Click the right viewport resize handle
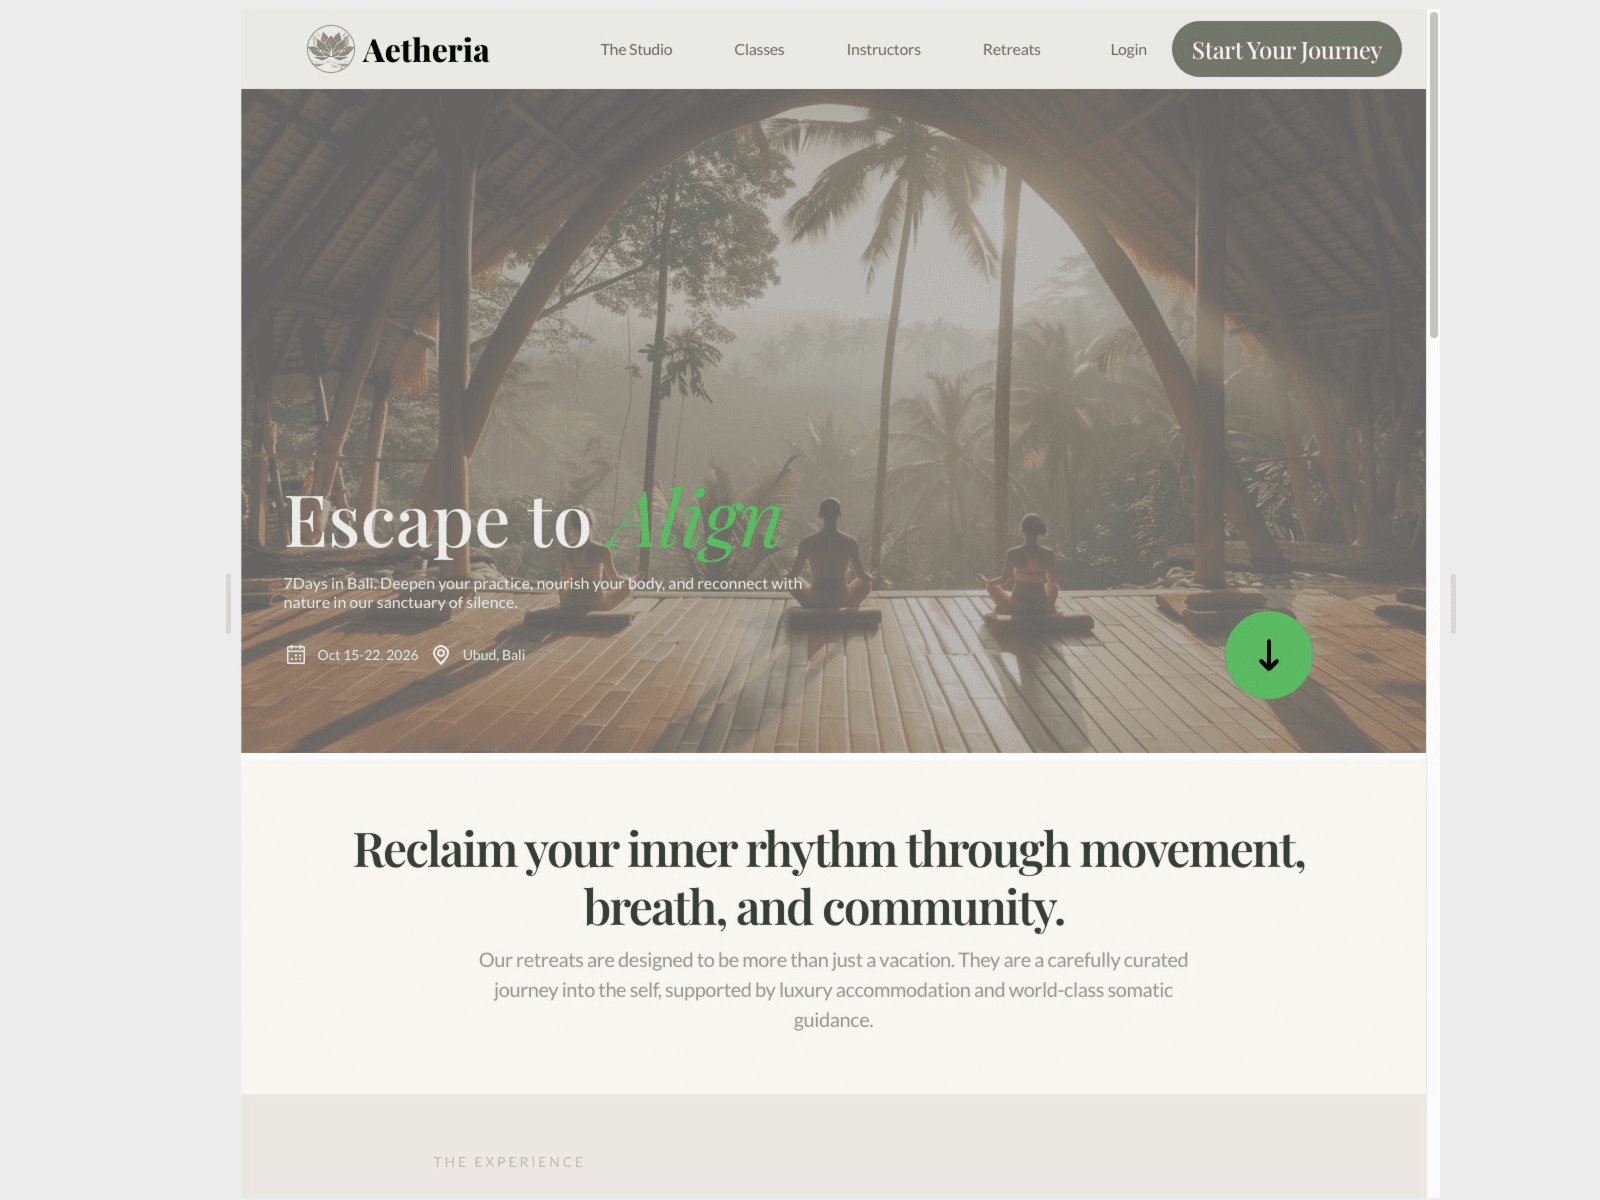Viewport: 1600px width, 1200px height. coord(1453,604)
